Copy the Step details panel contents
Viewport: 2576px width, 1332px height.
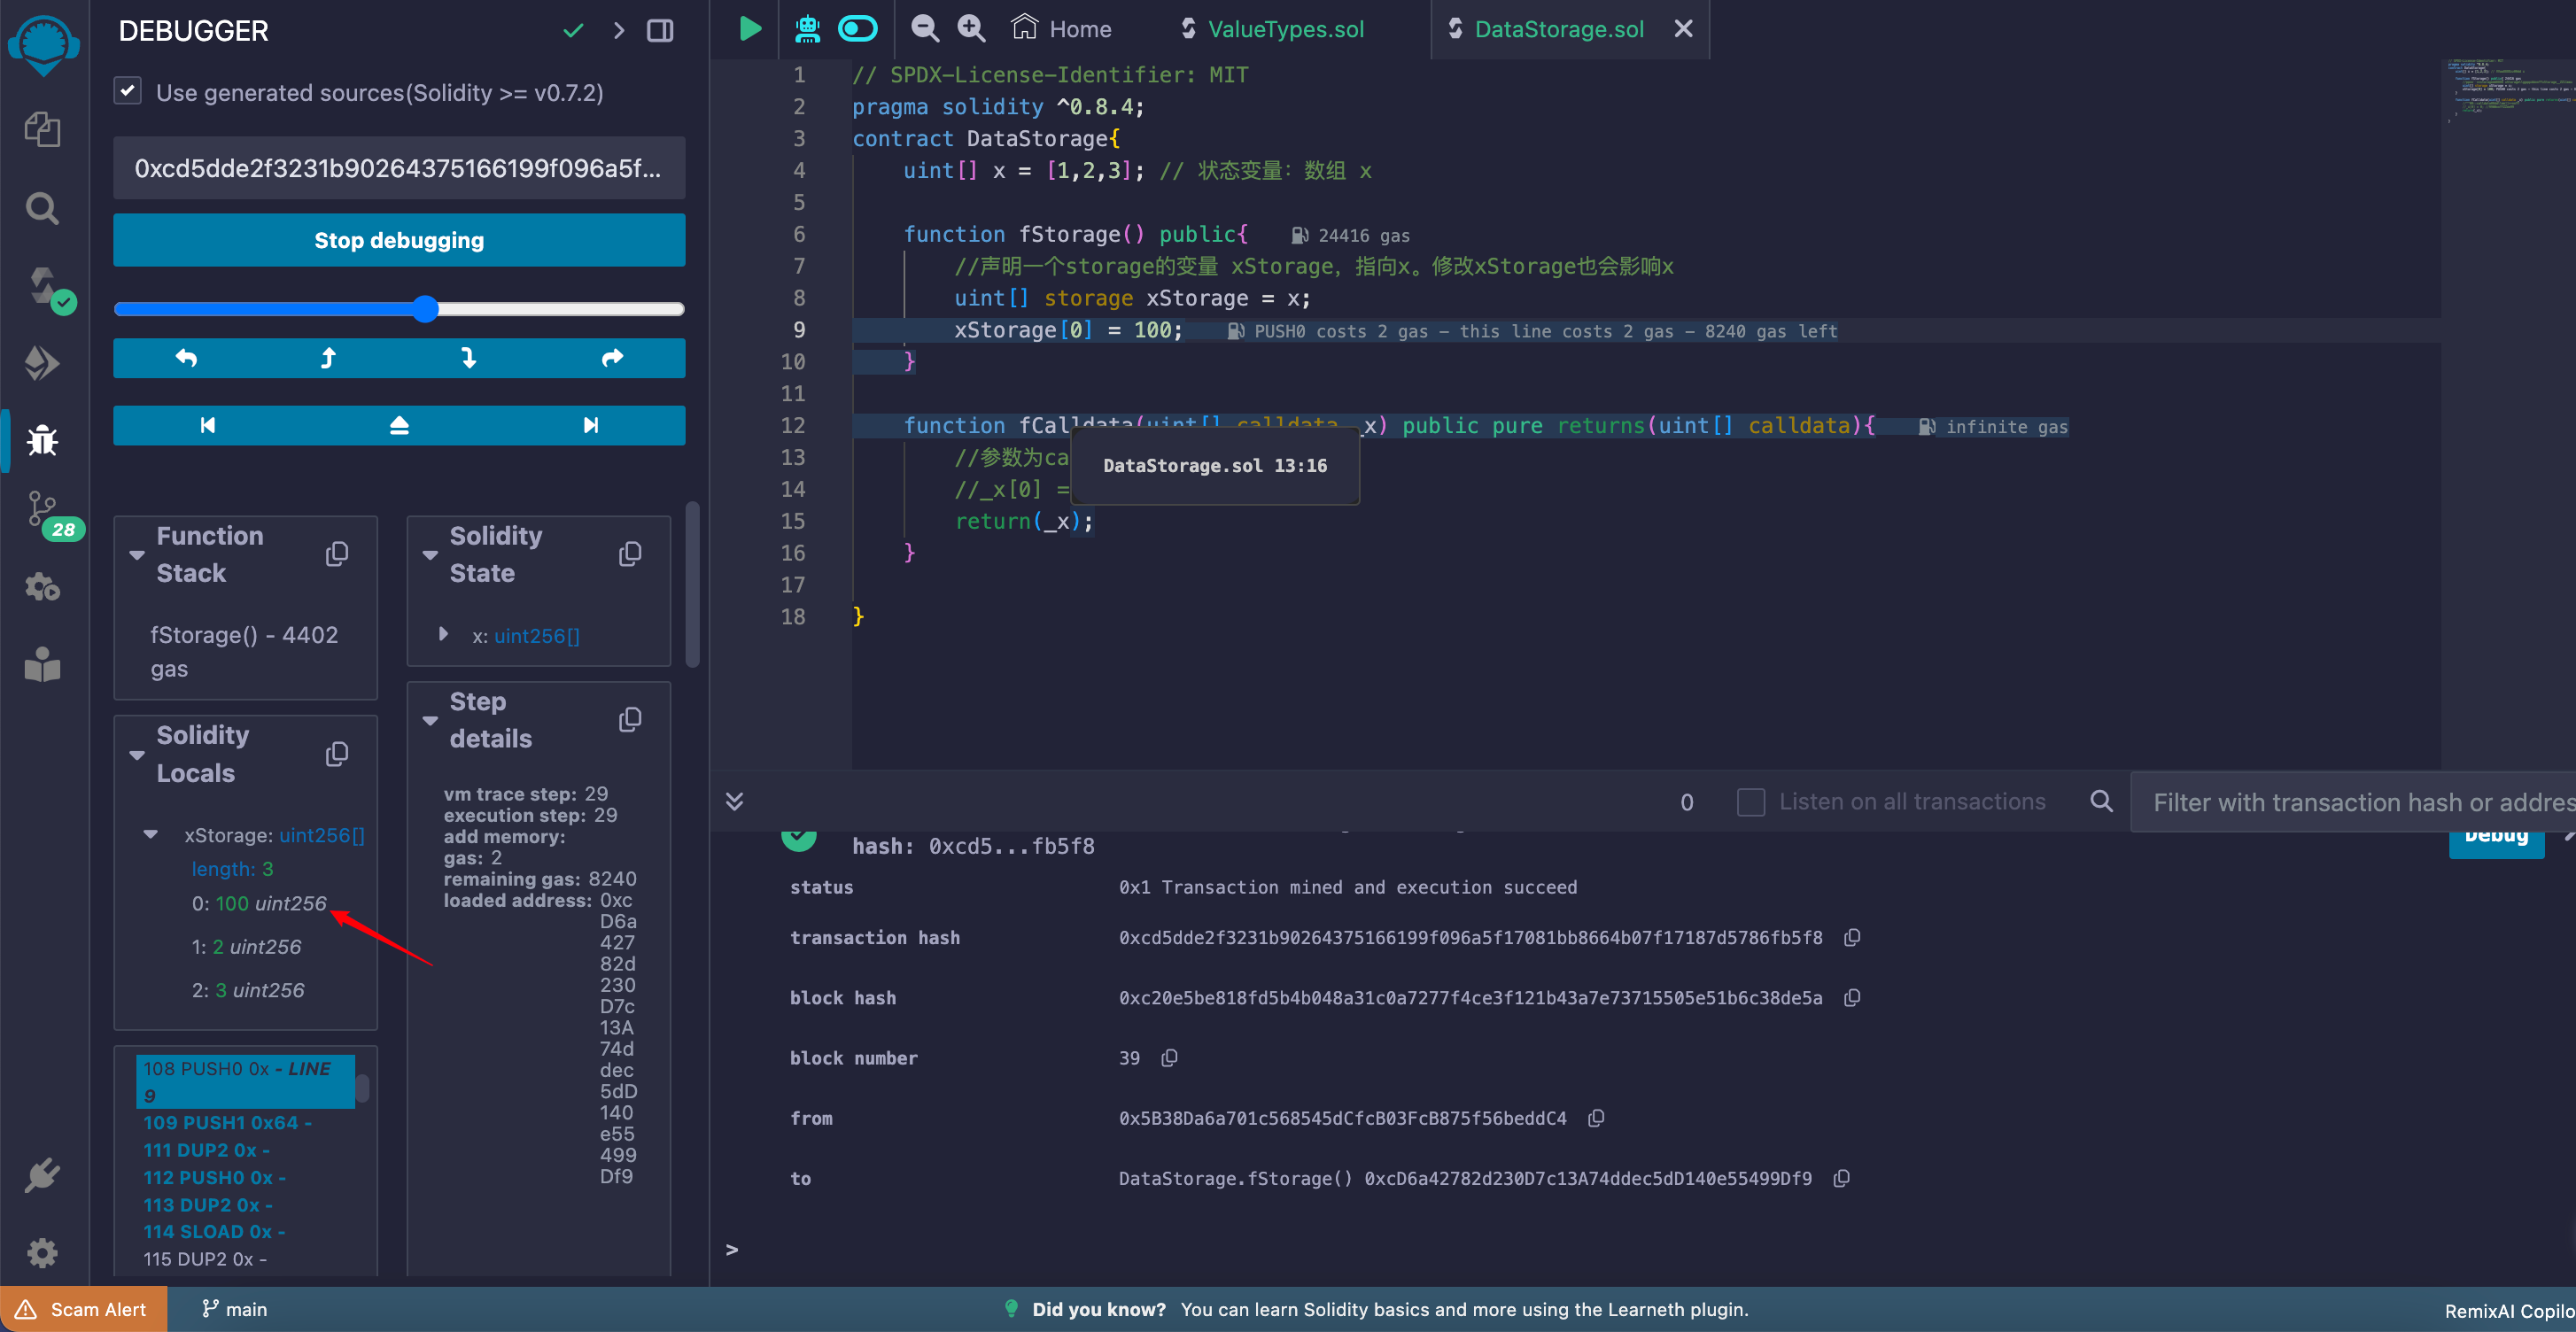pos(630,720)
